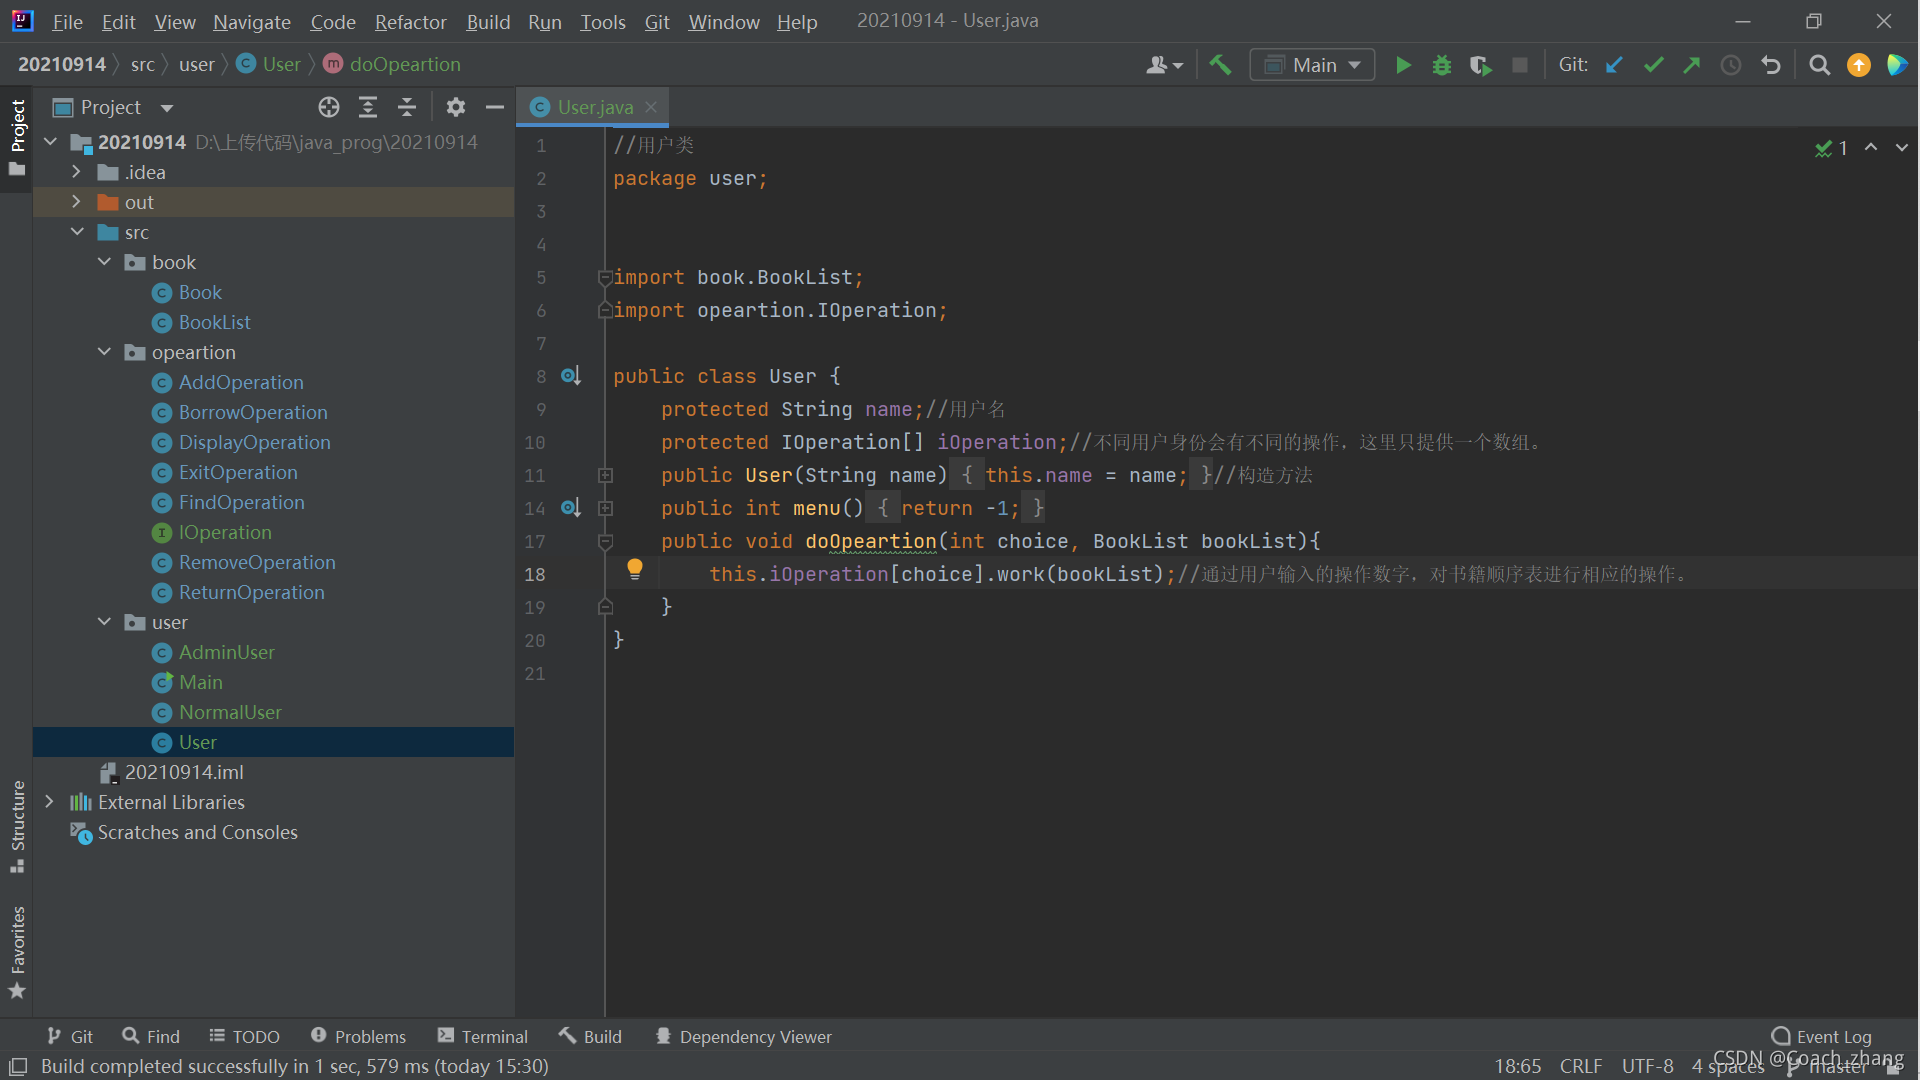Click gutter override icon on line 14
The image size is (1920, 1080).
pyautogui.click(x=570, y=508)
